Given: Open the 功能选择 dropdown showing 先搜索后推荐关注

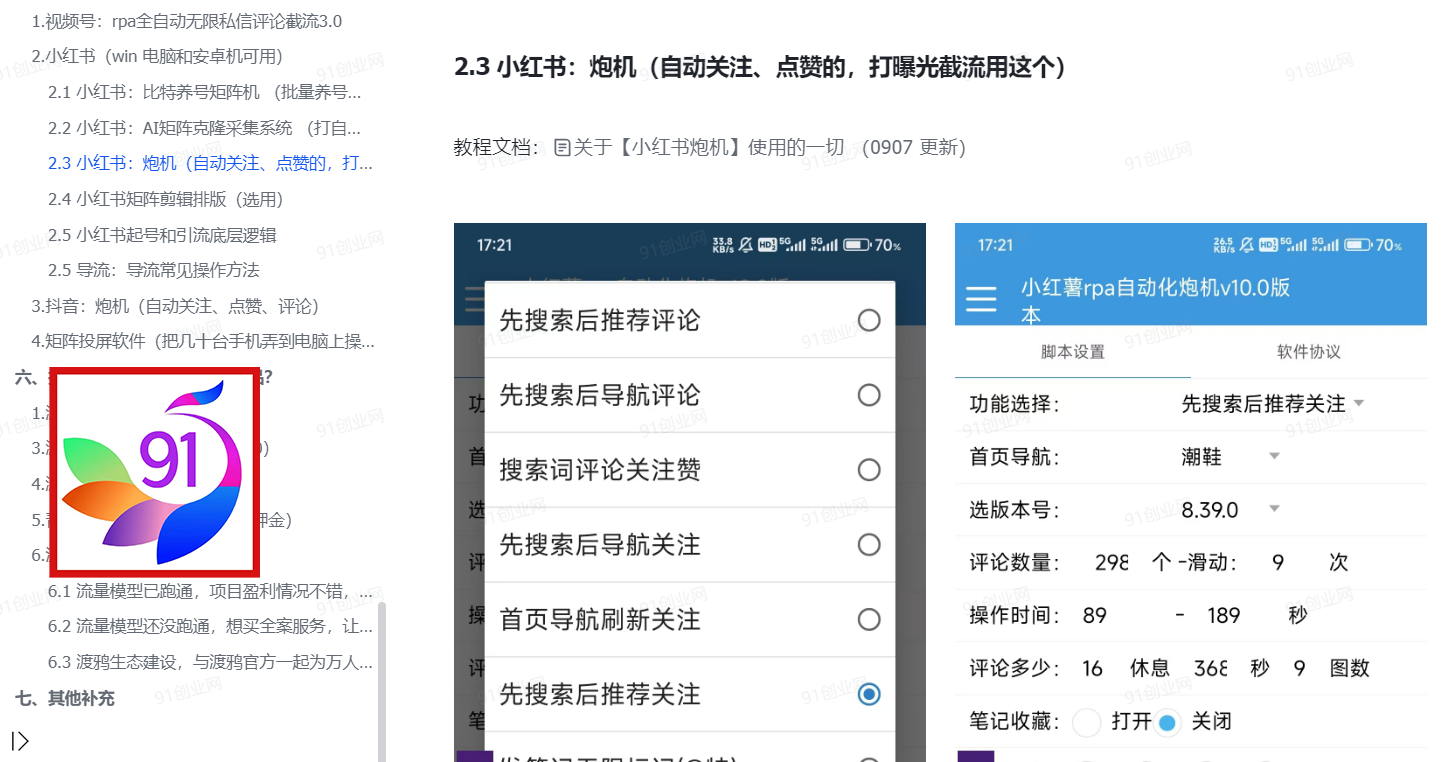Looking at the screenshot, I should (1273, 404).
